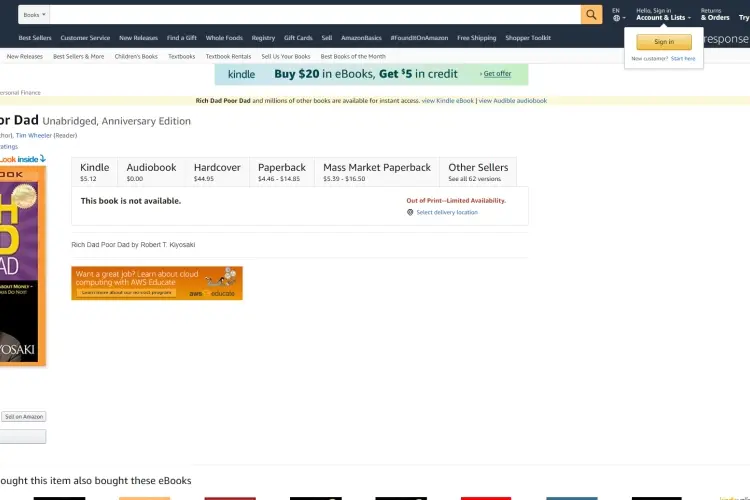Open Textbooks section
Image resolution: width=750 pixels, height=500 pixels.
(x=182, y=56)
